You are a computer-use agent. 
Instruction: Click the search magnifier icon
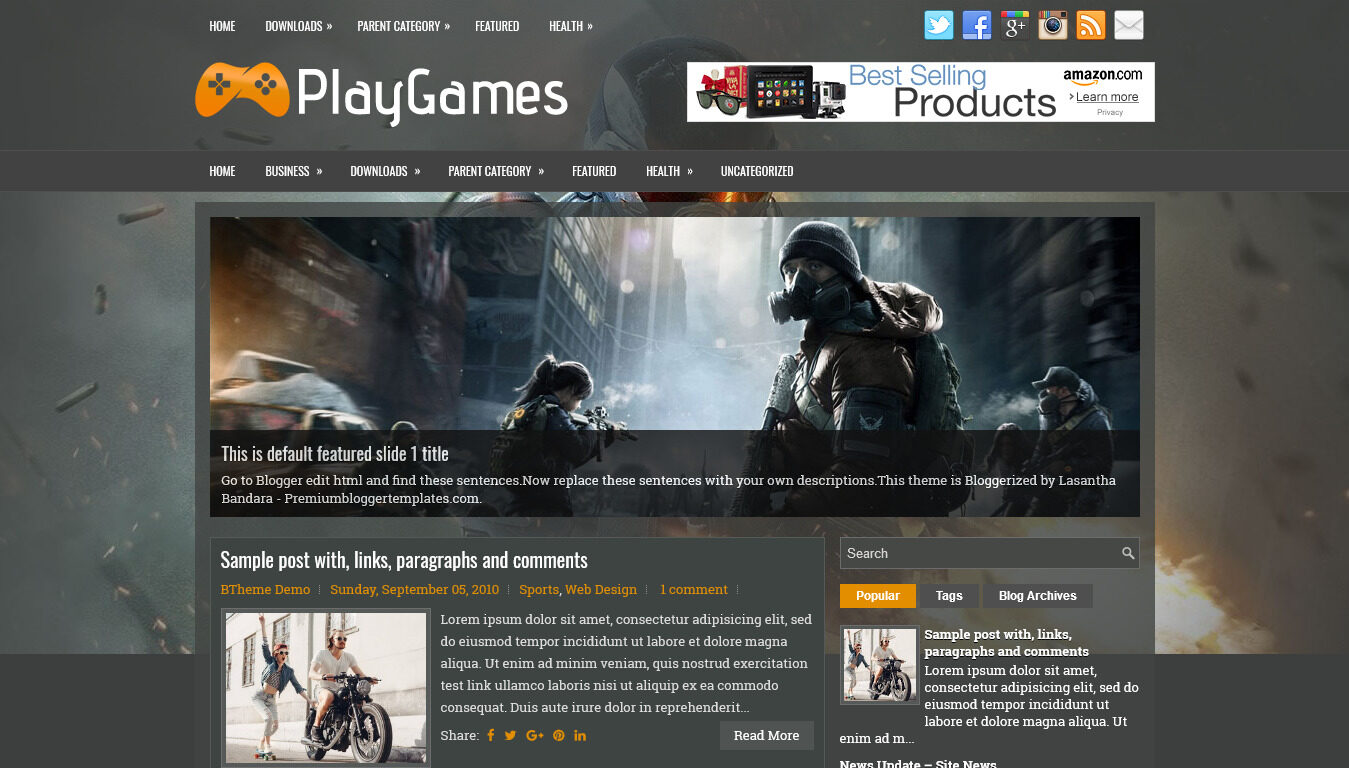tap(1128, 553)
